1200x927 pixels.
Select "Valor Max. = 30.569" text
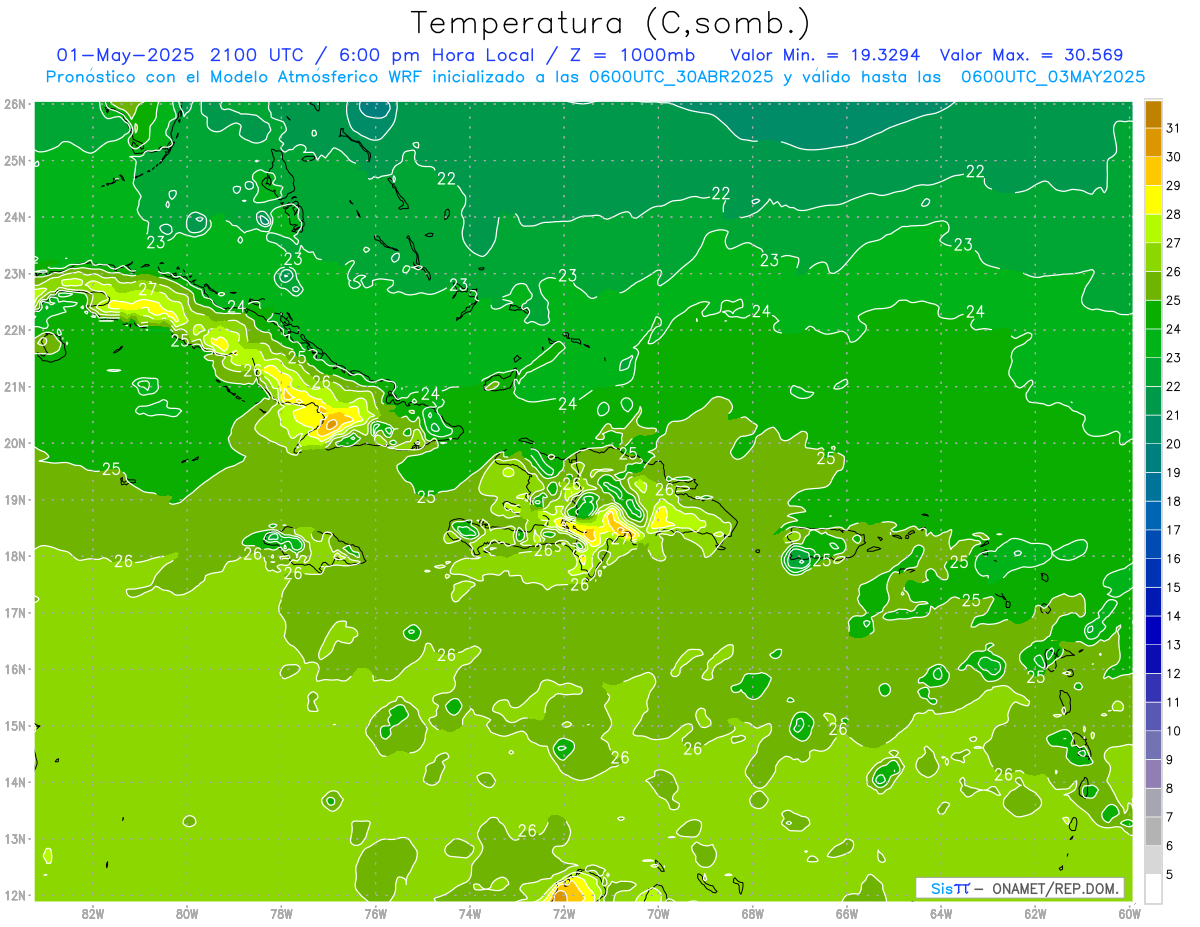click(x=1031, y=55)
